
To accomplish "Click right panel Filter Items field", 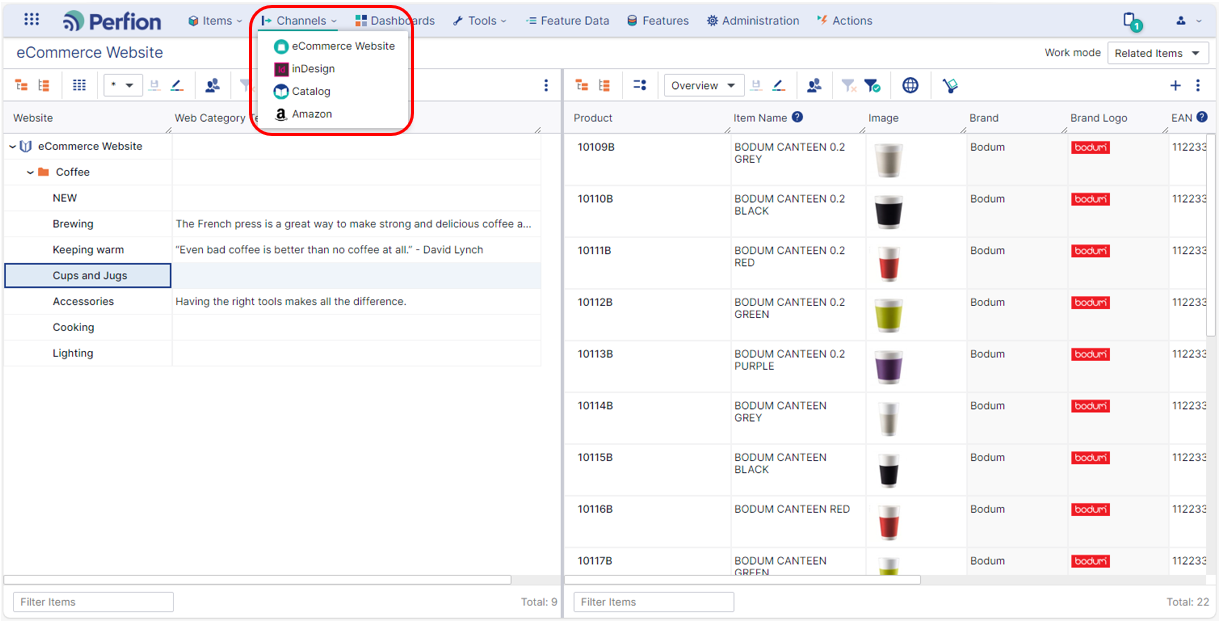I will [x=654, y=602].
